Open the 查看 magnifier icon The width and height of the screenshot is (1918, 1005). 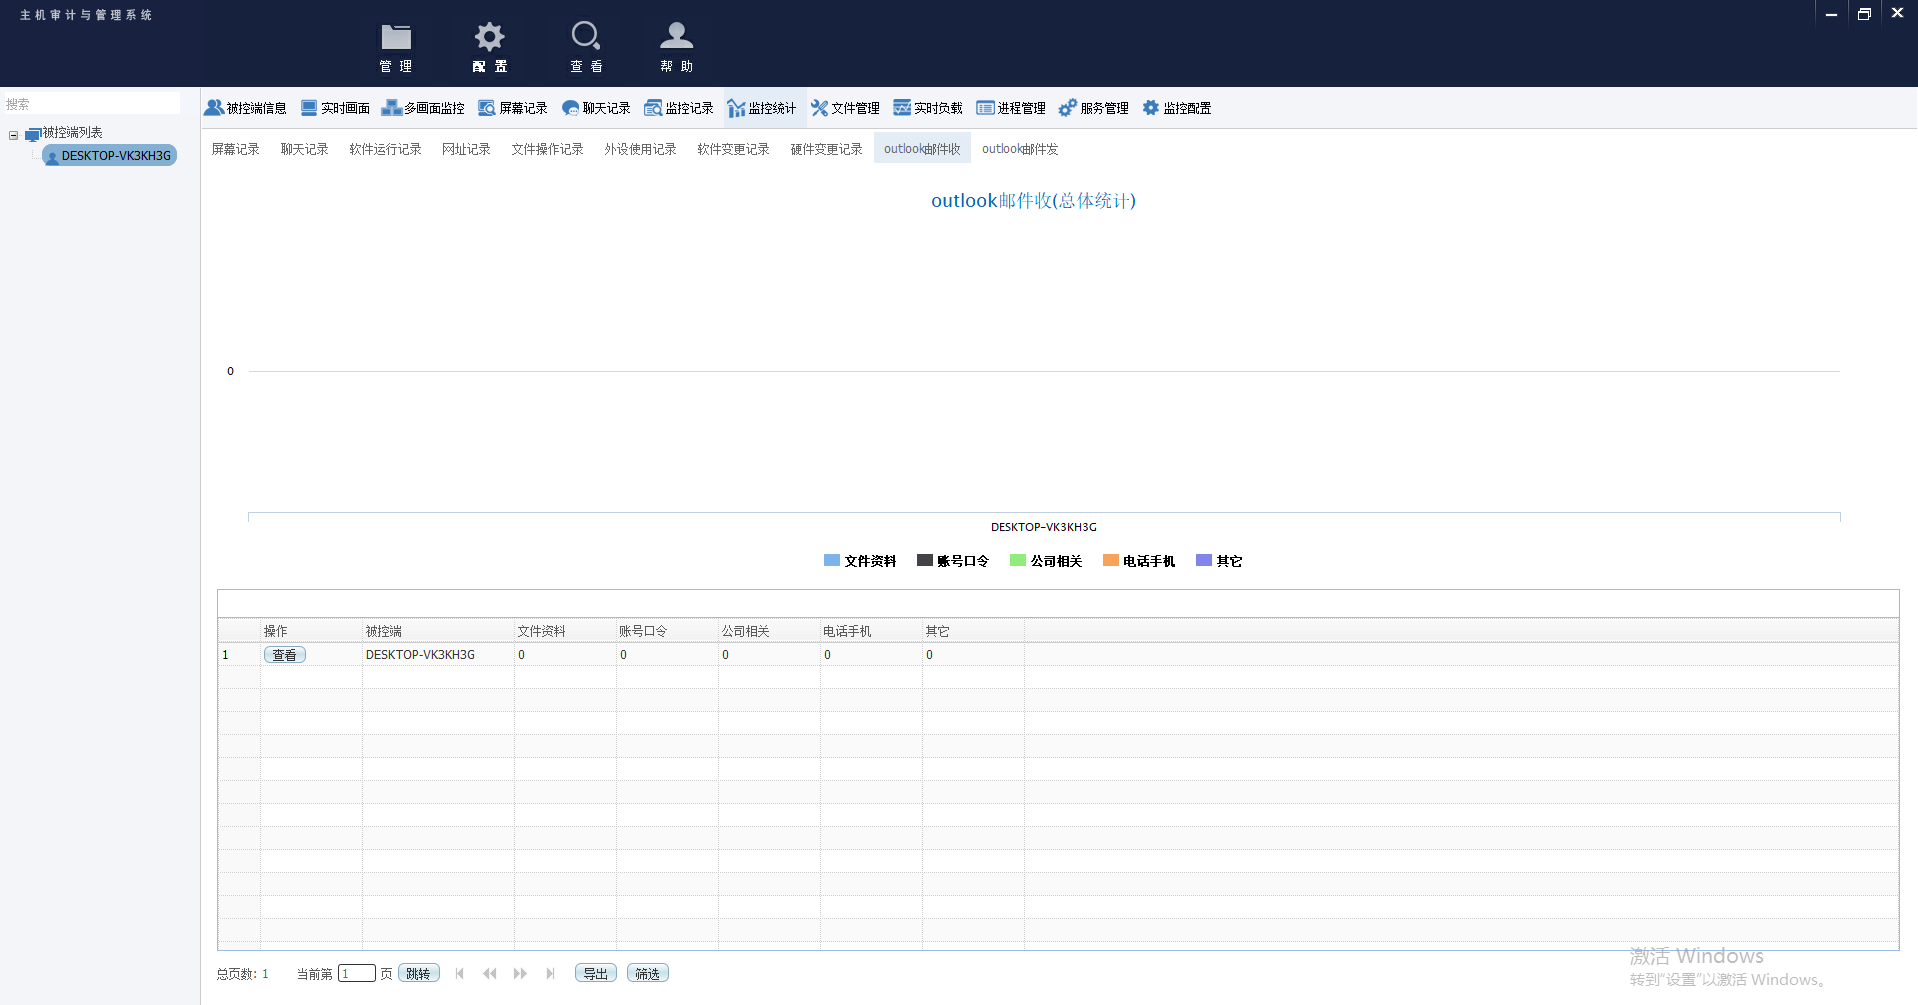pyautogui.click(x=586, y=47)
